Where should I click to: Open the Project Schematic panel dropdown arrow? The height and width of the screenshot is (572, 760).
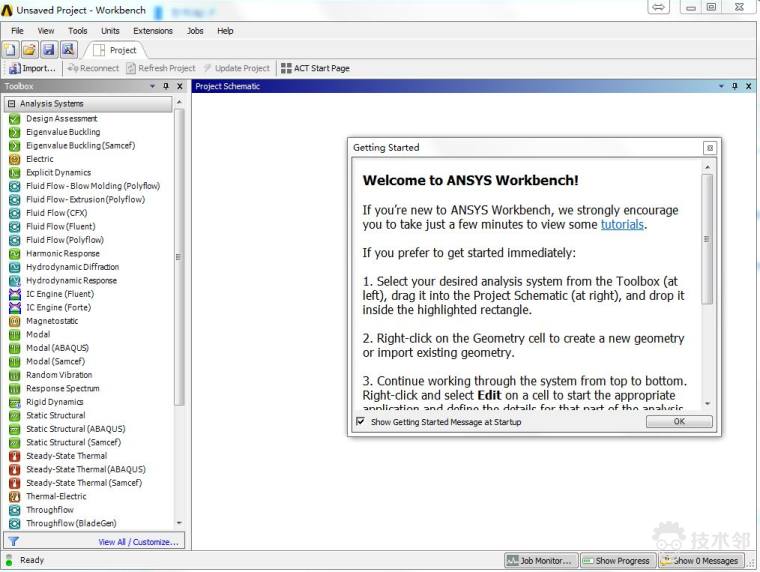click(x=721, y=86)
